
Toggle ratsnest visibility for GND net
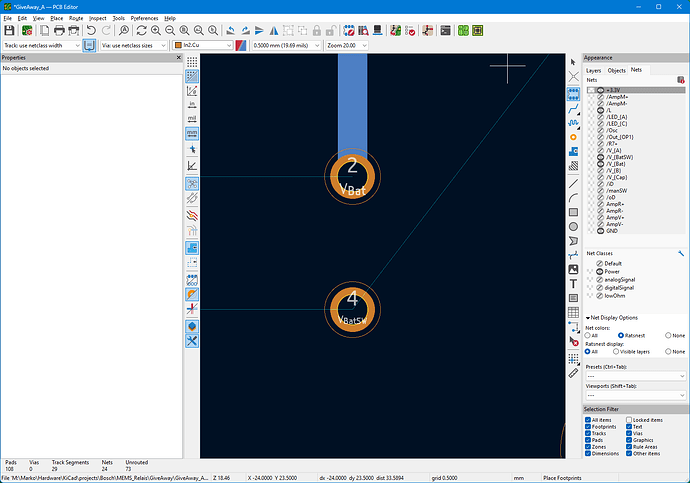[600, 231]
